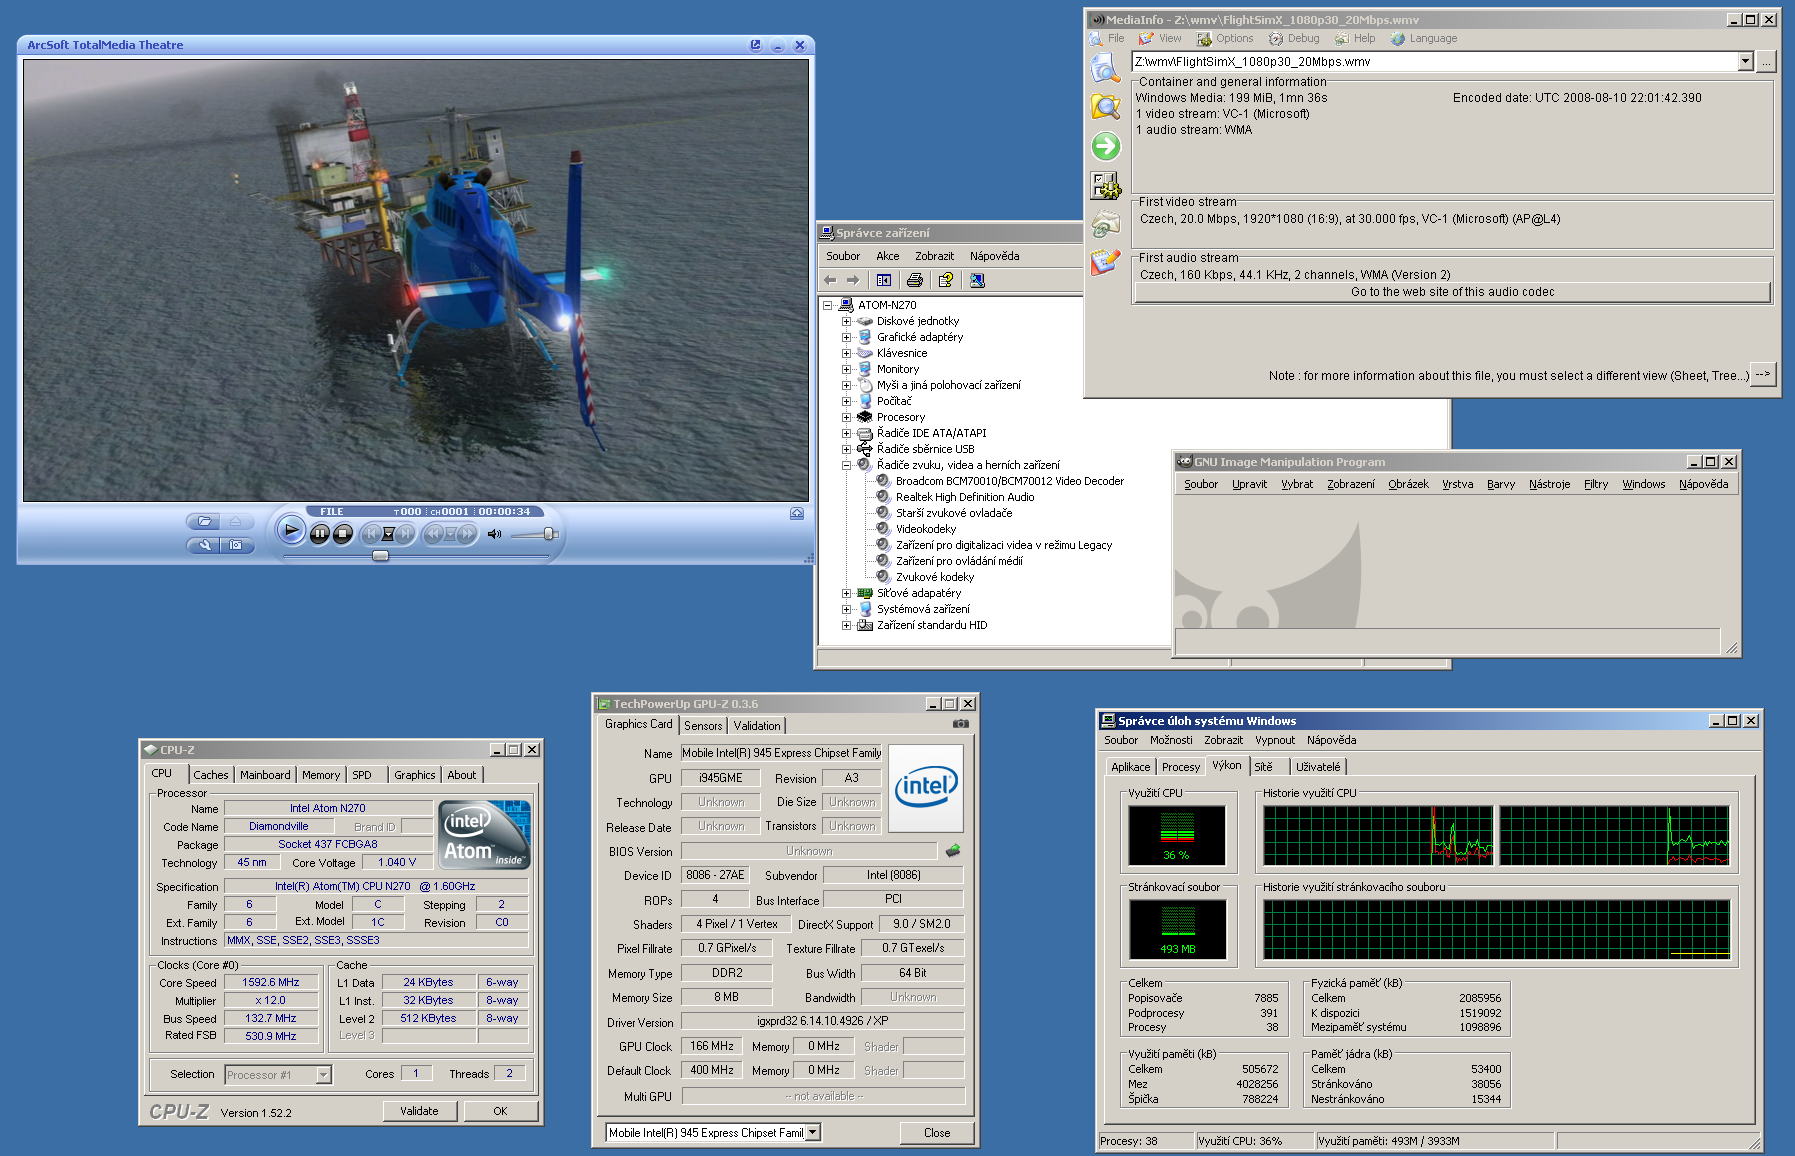Click the Aplikace tab in the Windows task manager (Správce úloh)

pos(1130,767)
